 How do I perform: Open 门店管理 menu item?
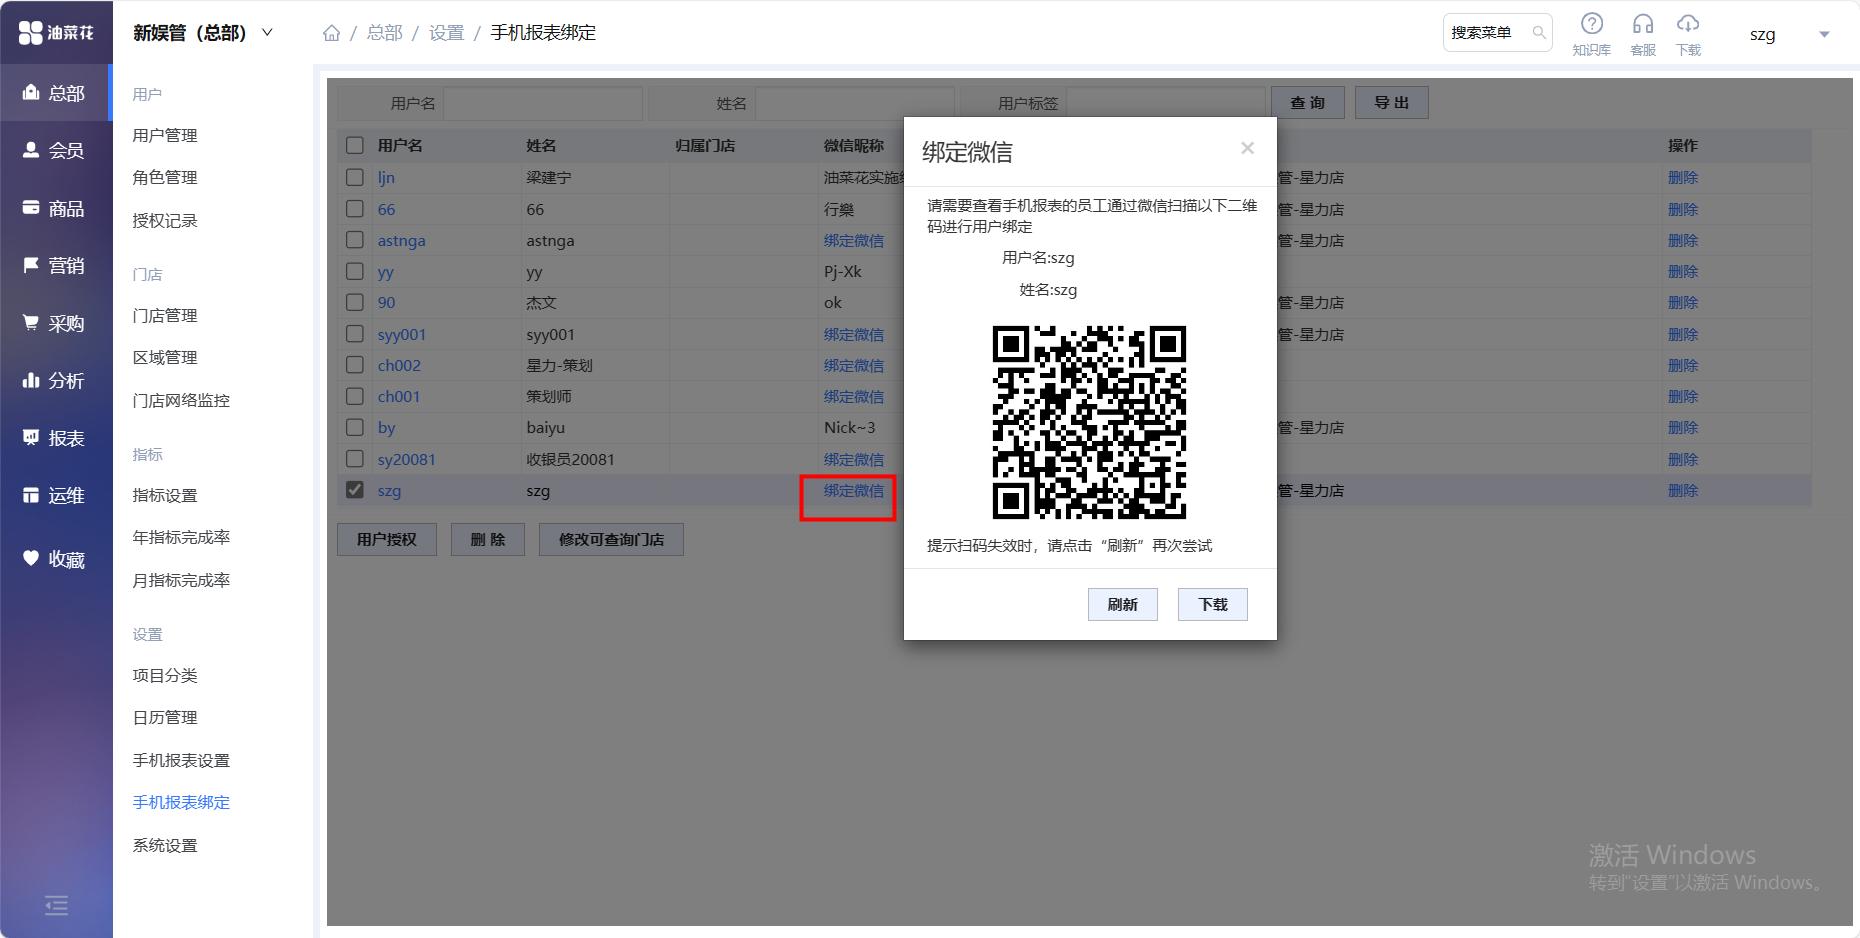coord(165,315)
